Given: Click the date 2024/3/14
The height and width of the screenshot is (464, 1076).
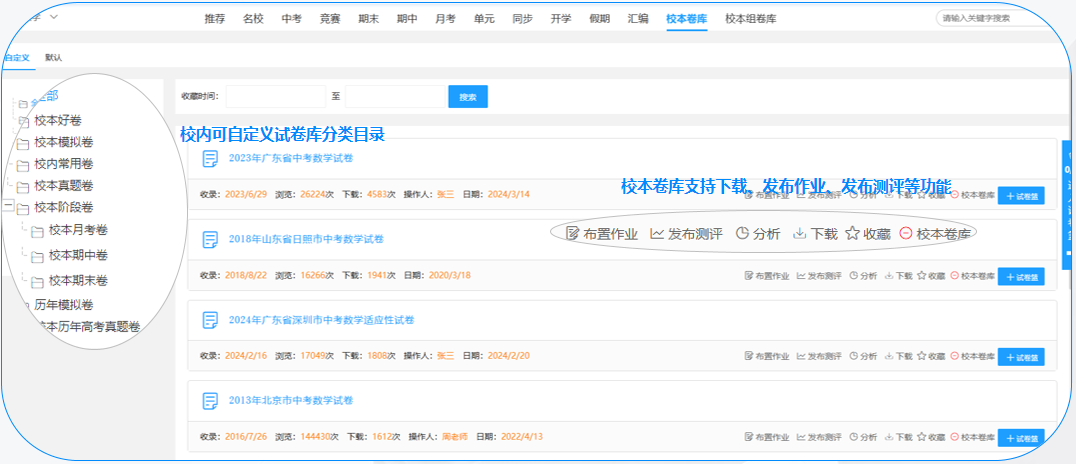Looking at the screenshot, I should [x=508, y=194].
